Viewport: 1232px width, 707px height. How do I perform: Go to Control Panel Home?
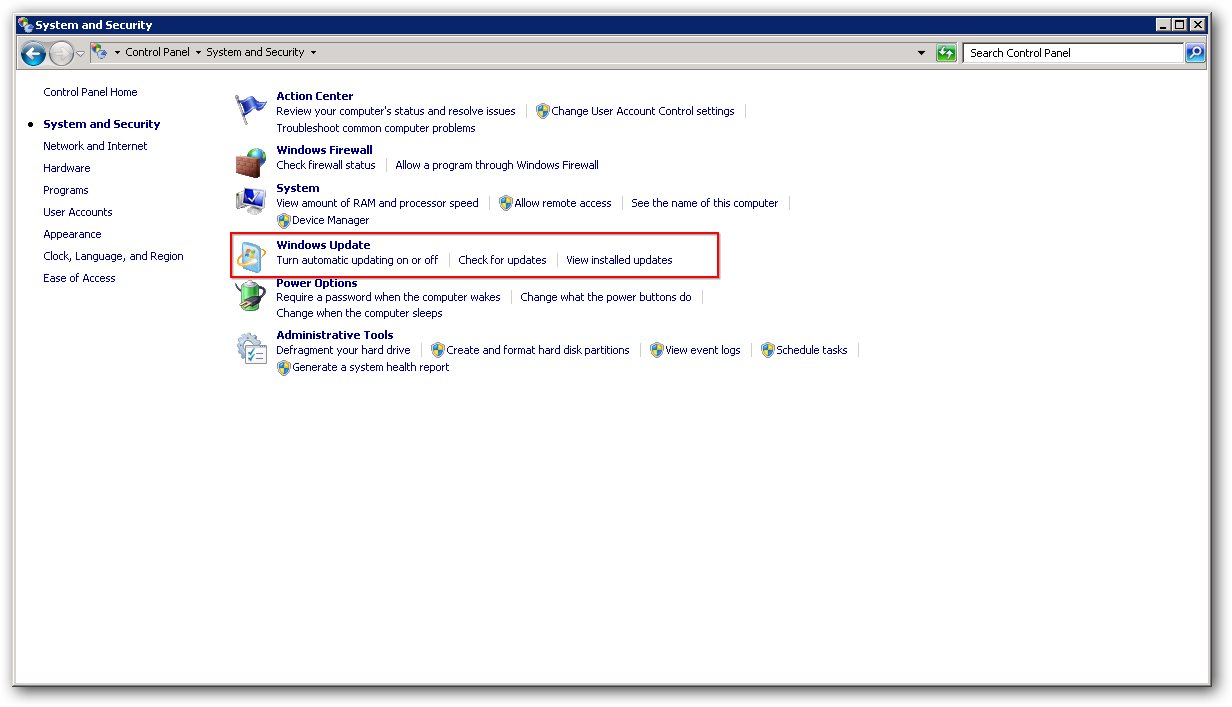(90, 92)
